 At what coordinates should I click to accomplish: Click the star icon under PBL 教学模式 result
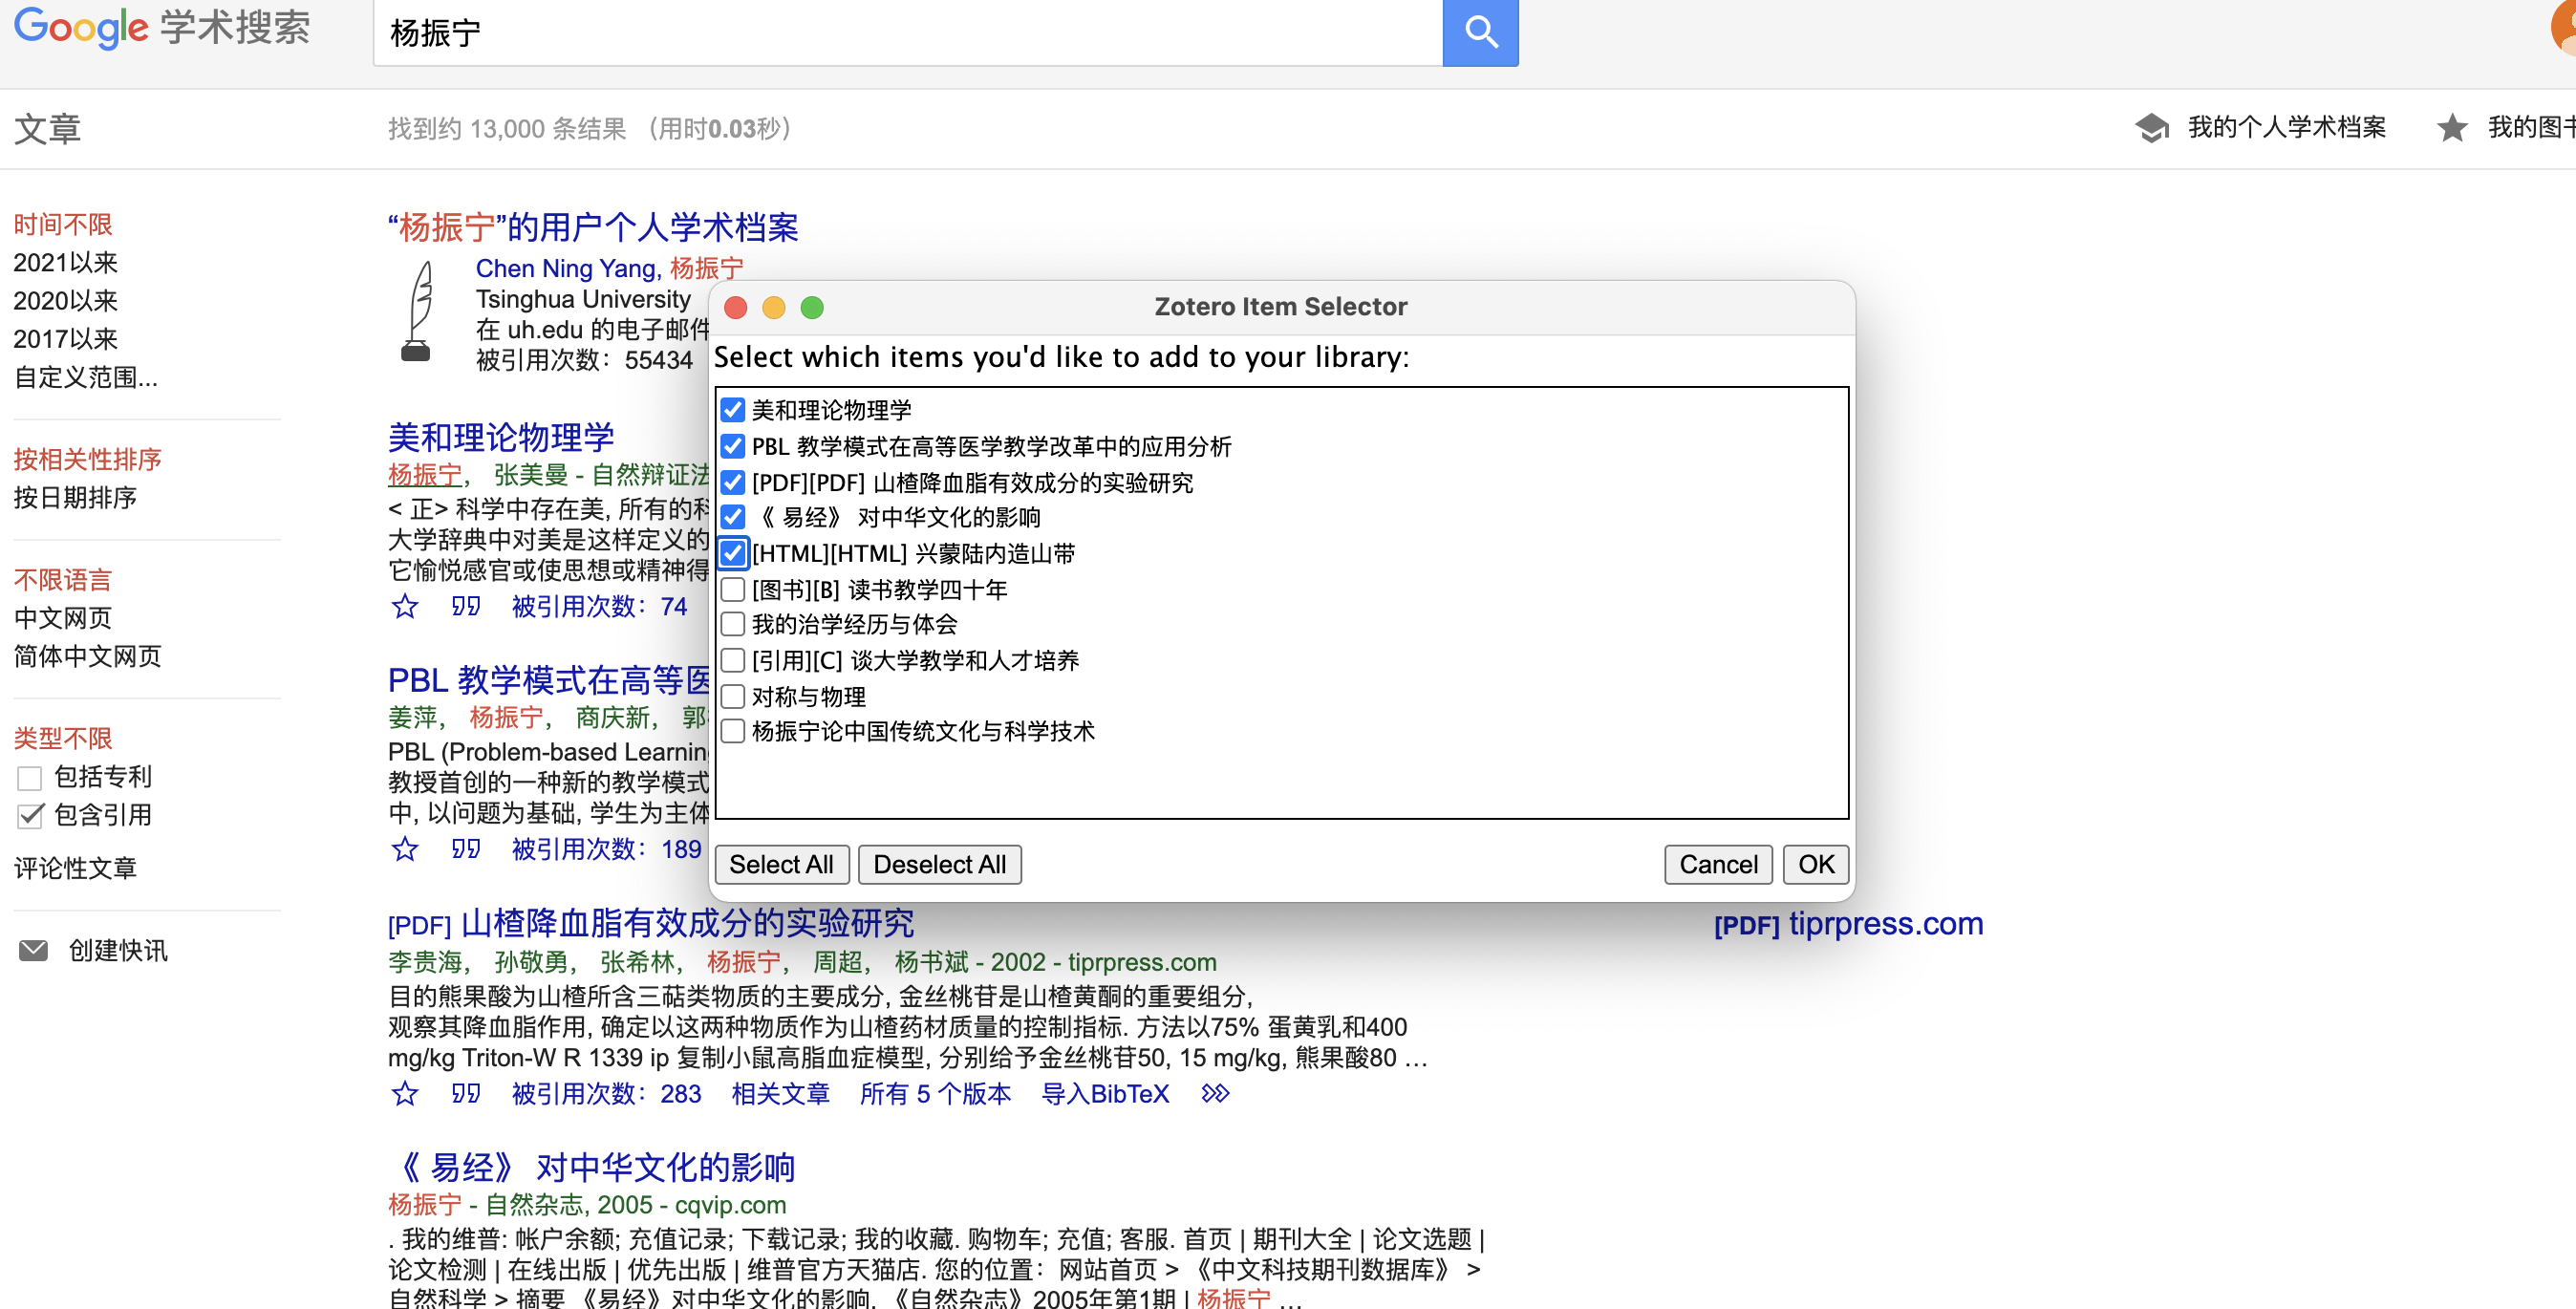(404, 849)
